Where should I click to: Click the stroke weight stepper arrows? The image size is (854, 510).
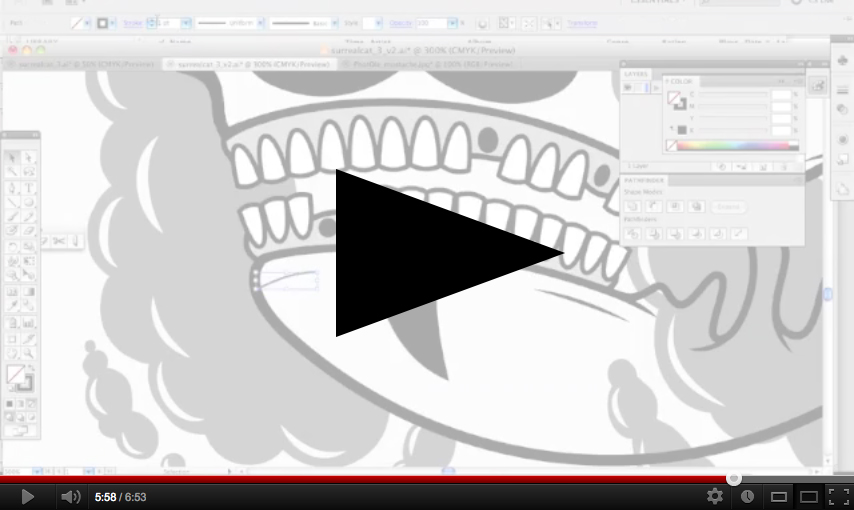point(151,23)
